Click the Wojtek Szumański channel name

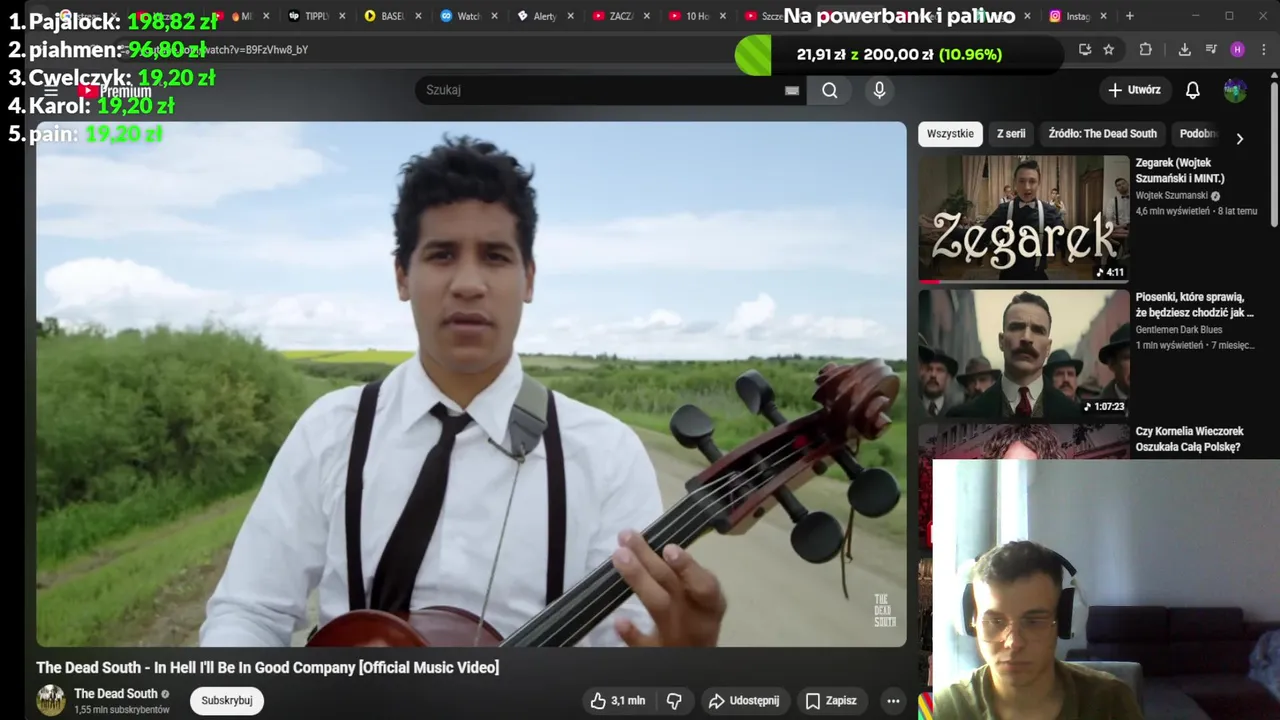point(1172,196)
